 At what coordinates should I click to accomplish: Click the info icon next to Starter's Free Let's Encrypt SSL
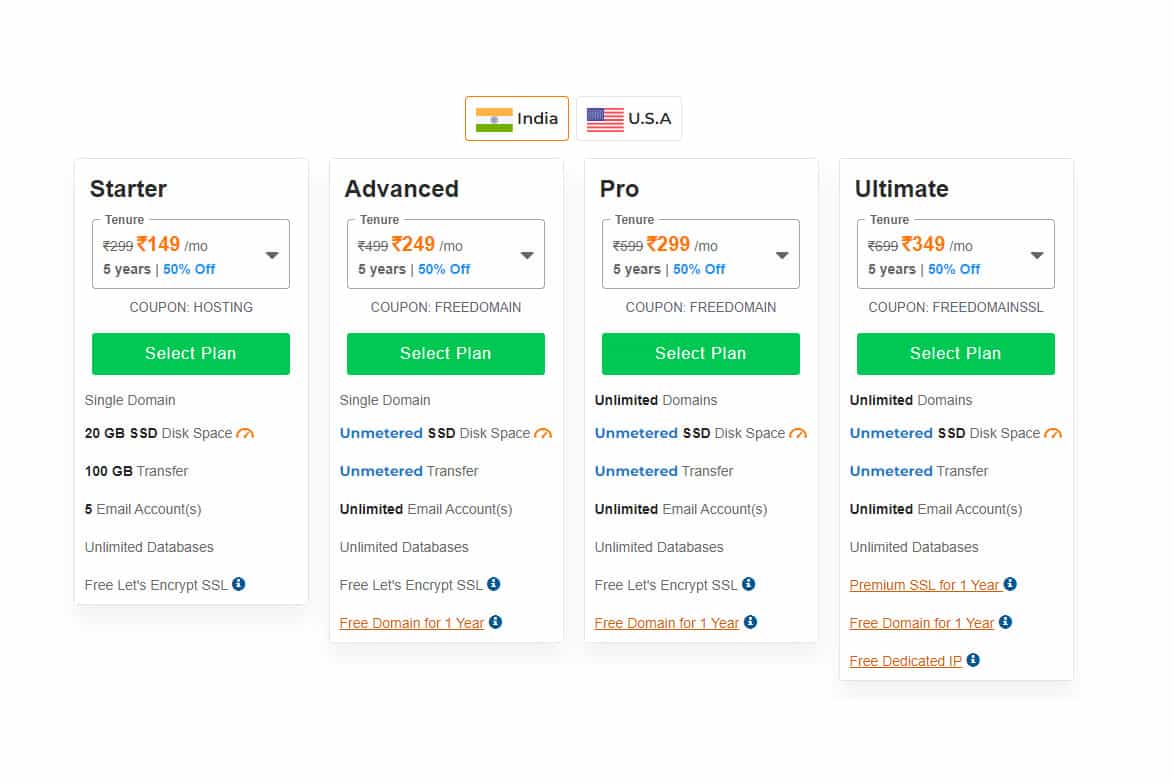[237, 585]
